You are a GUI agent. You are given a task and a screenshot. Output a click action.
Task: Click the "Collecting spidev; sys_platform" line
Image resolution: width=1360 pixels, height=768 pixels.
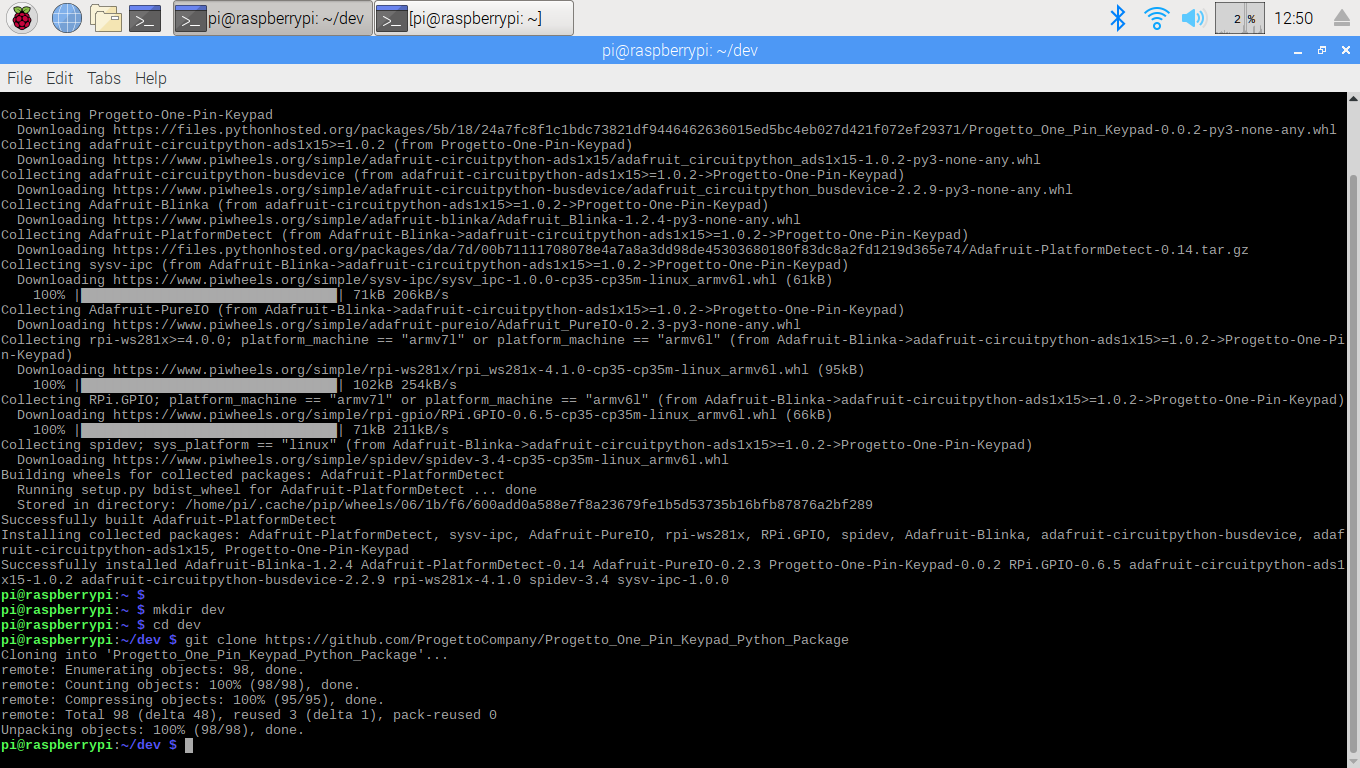pos(517,445)
